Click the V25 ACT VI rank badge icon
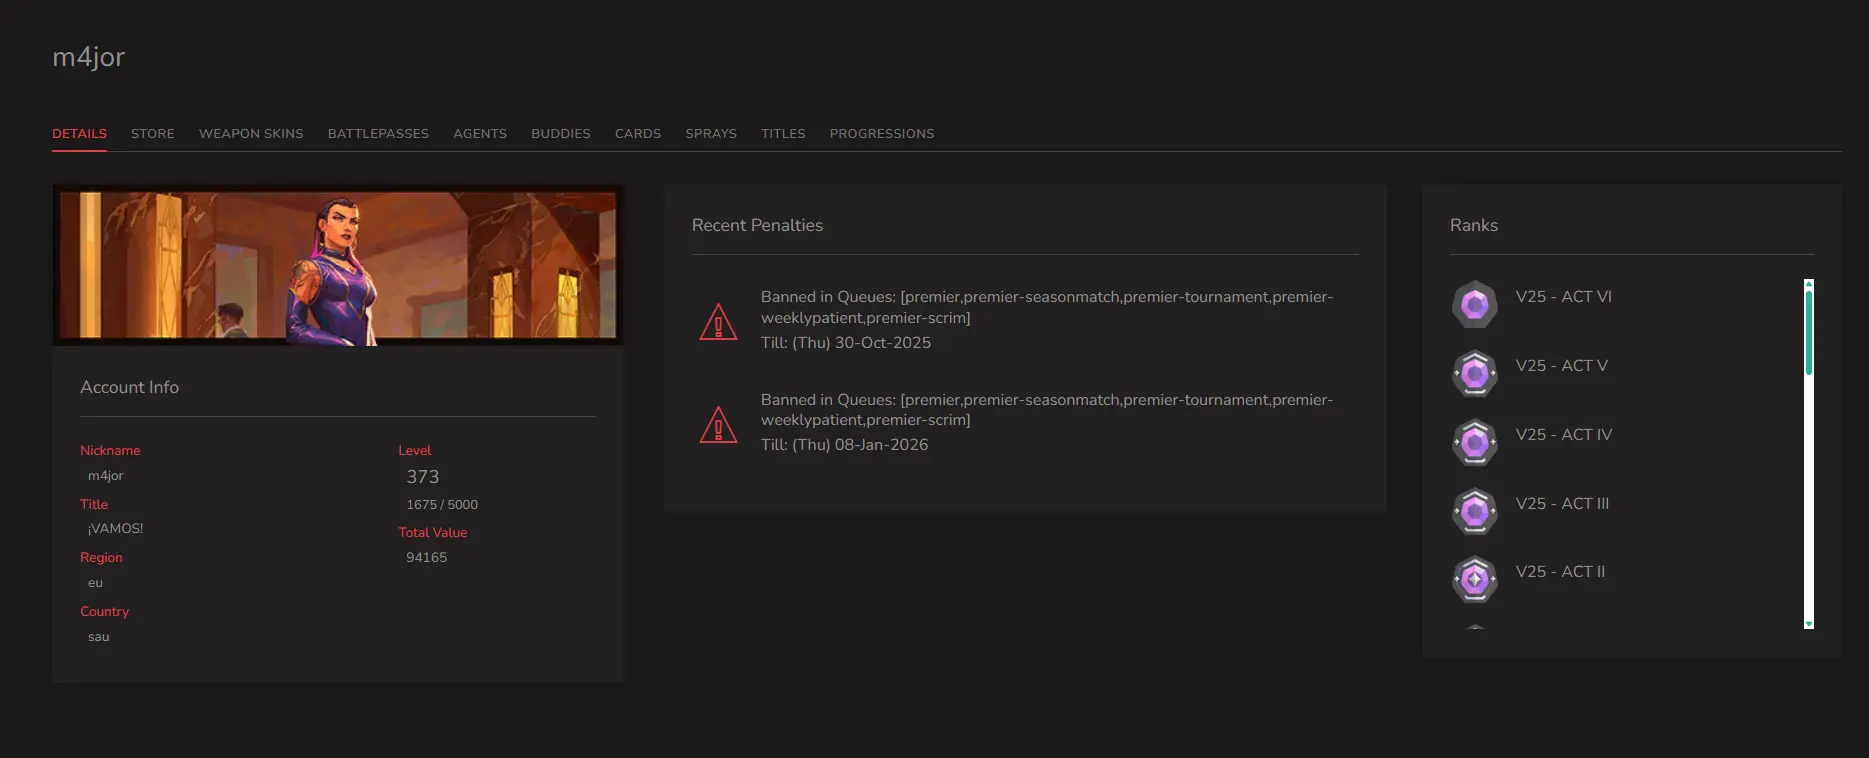The width and height of the screenshot is (1869, 758). coord(1474,305)
